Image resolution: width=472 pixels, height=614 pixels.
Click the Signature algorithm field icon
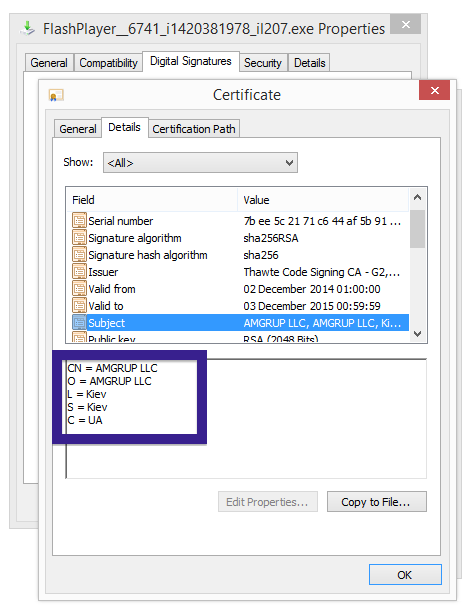click(79, 238)
